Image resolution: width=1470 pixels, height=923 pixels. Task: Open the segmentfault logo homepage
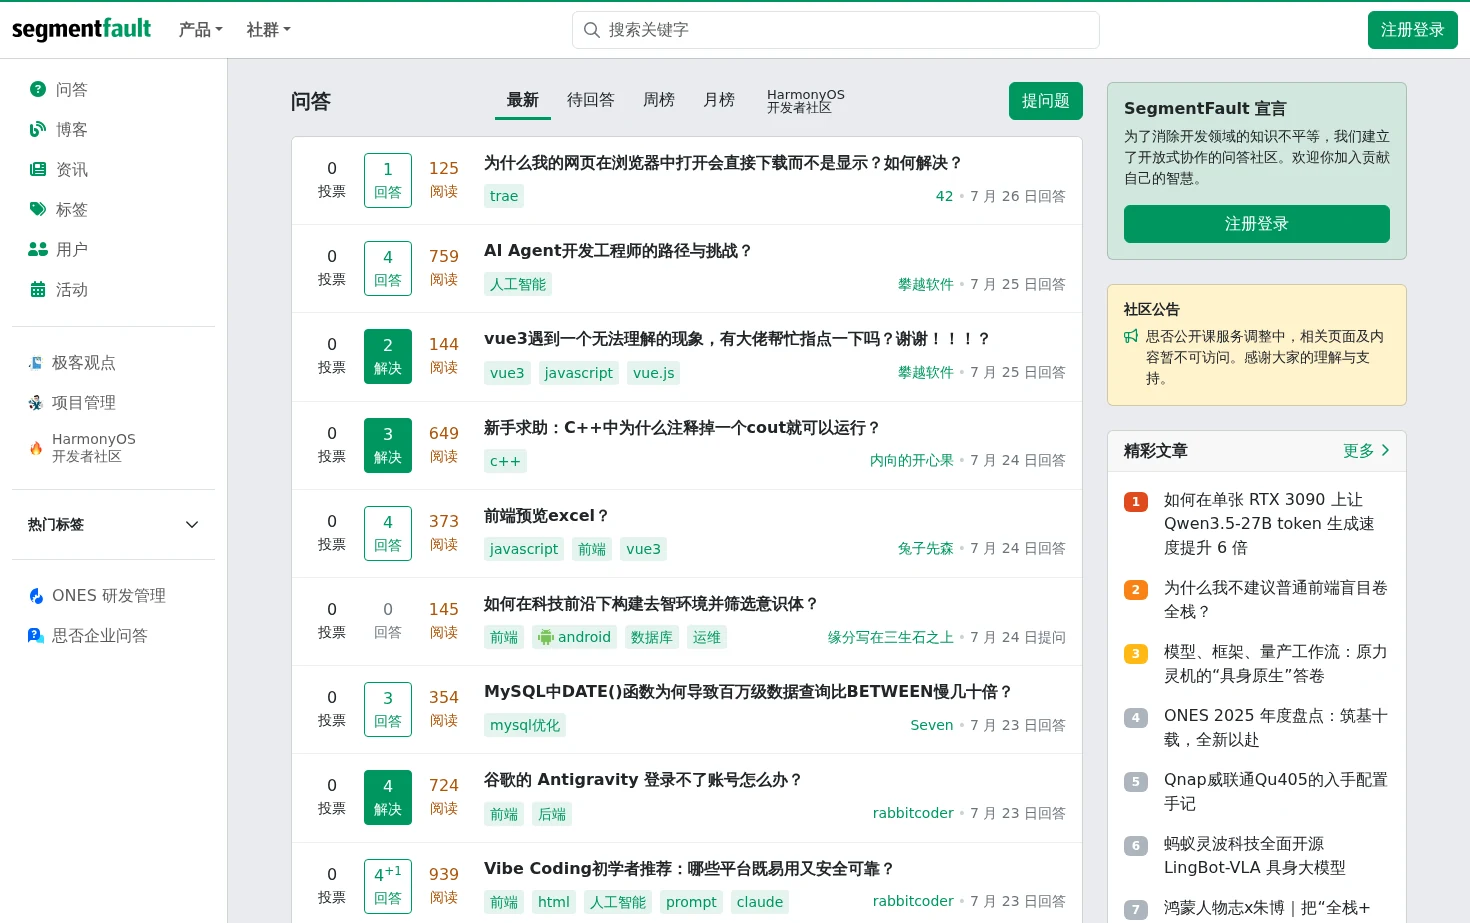point(81,29)
